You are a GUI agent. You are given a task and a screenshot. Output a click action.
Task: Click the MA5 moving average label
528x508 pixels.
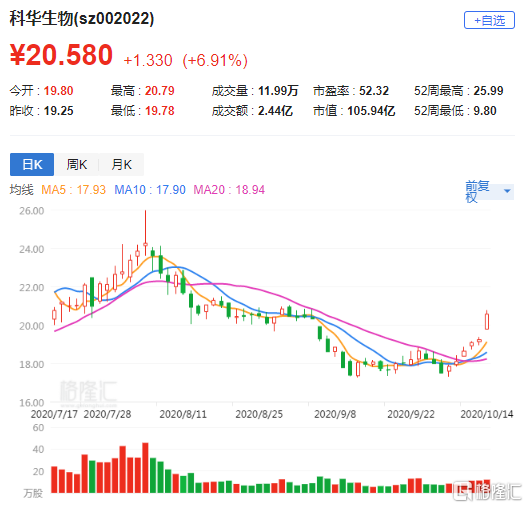[x=73, y=190]
